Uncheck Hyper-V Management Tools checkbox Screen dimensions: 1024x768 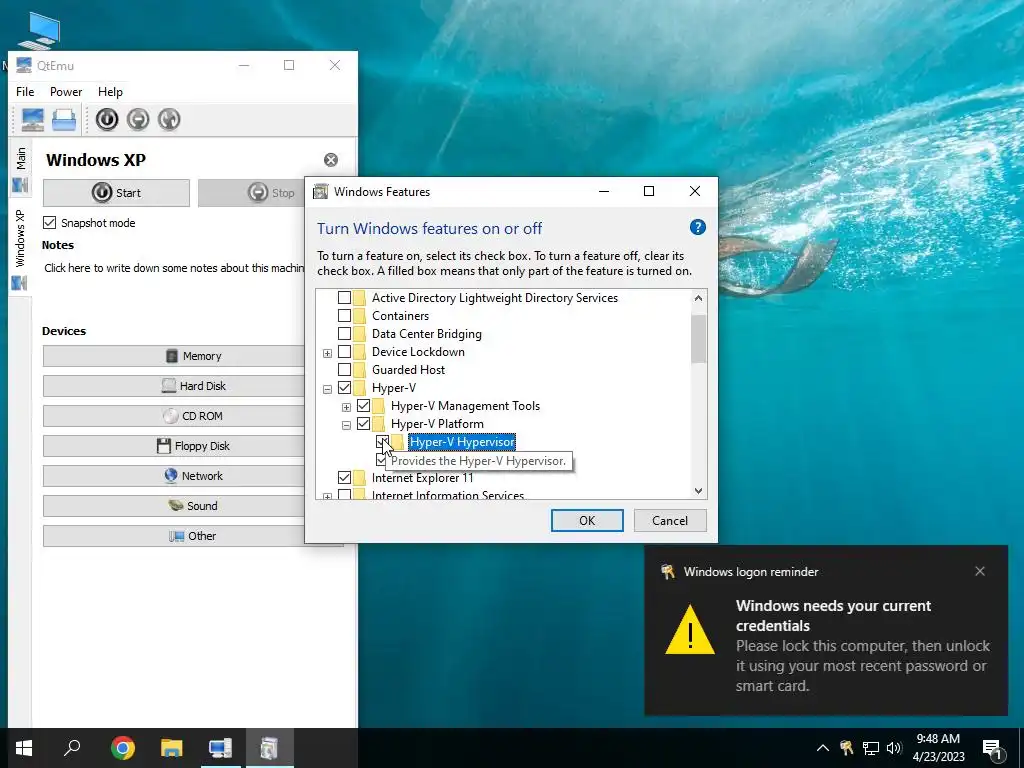(x=363, y=406)
